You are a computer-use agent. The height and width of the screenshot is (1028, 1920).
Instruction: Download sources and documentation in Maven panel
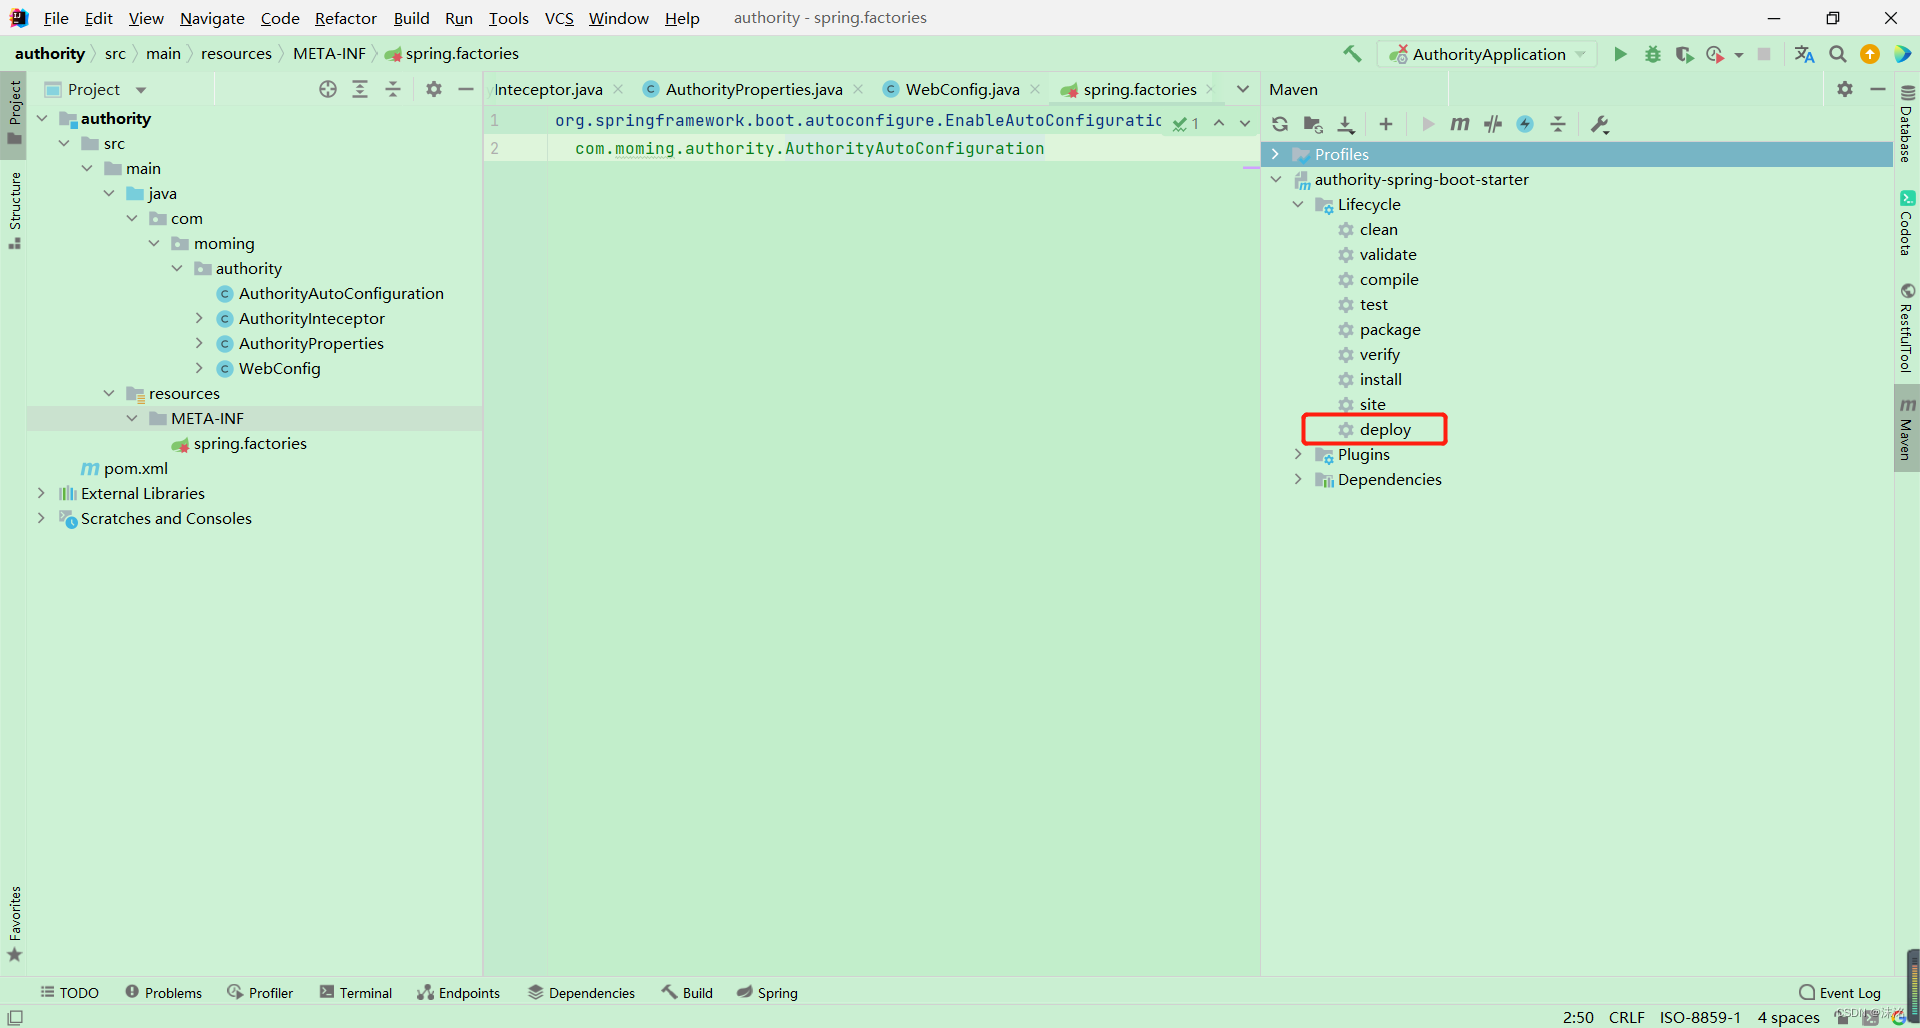click(x=1347, y=124)
